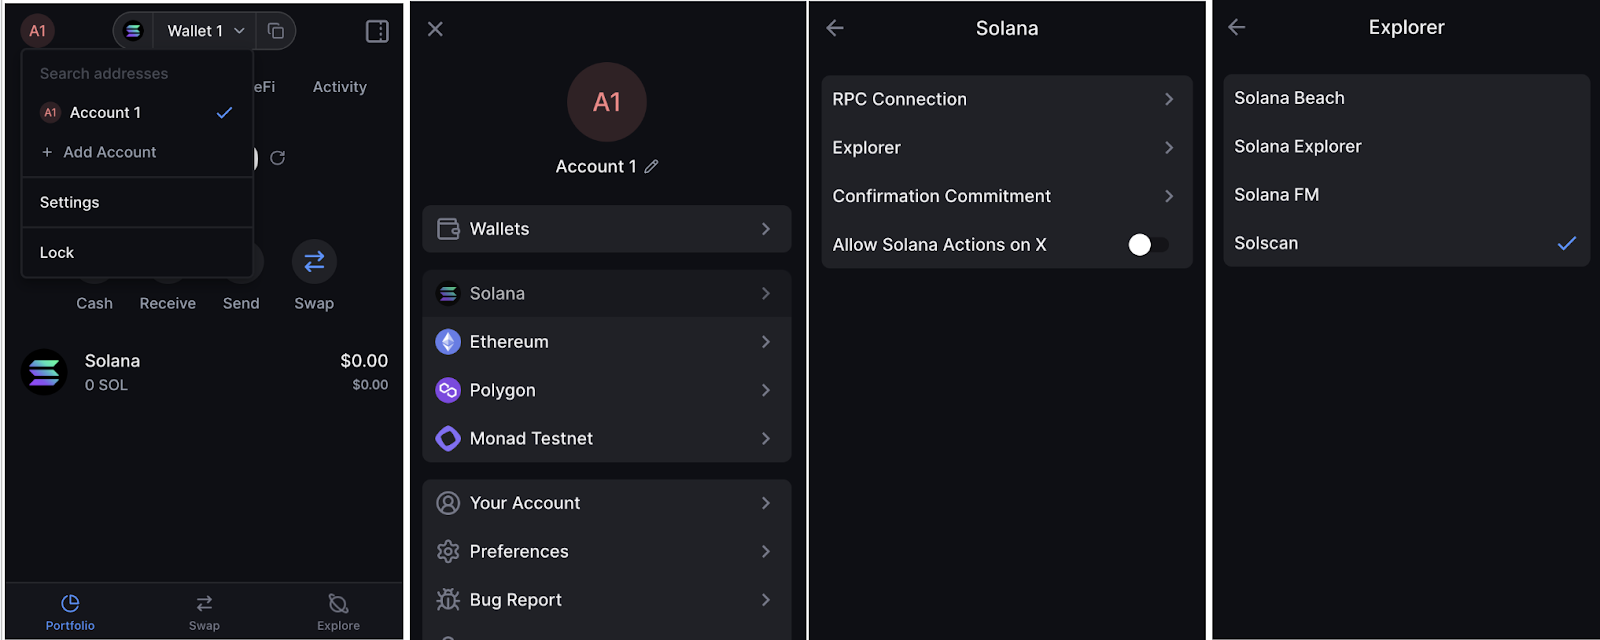Click the wallet icon beside Wallets

(x=448, y=229)
